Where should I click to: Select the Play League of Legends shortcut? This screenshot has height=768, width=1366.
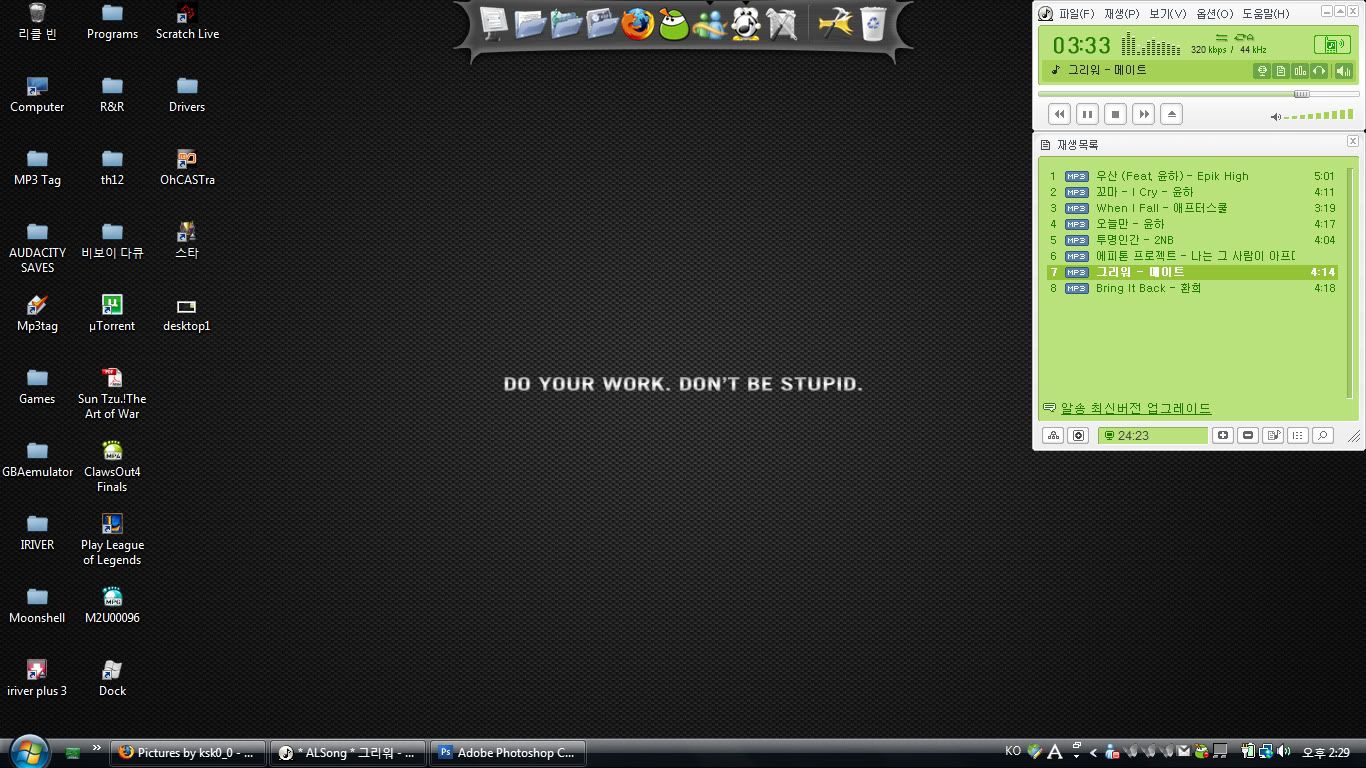[x=112, y=539]
